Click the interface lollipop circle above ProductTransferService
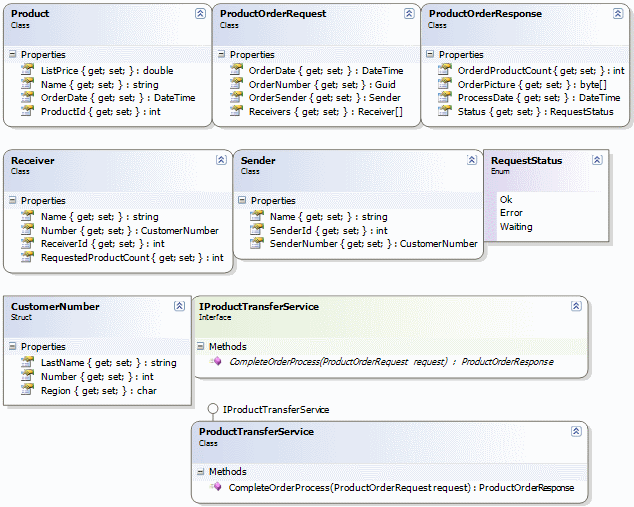This screenshot has height=507, width=634. click(x=212, y=409)
